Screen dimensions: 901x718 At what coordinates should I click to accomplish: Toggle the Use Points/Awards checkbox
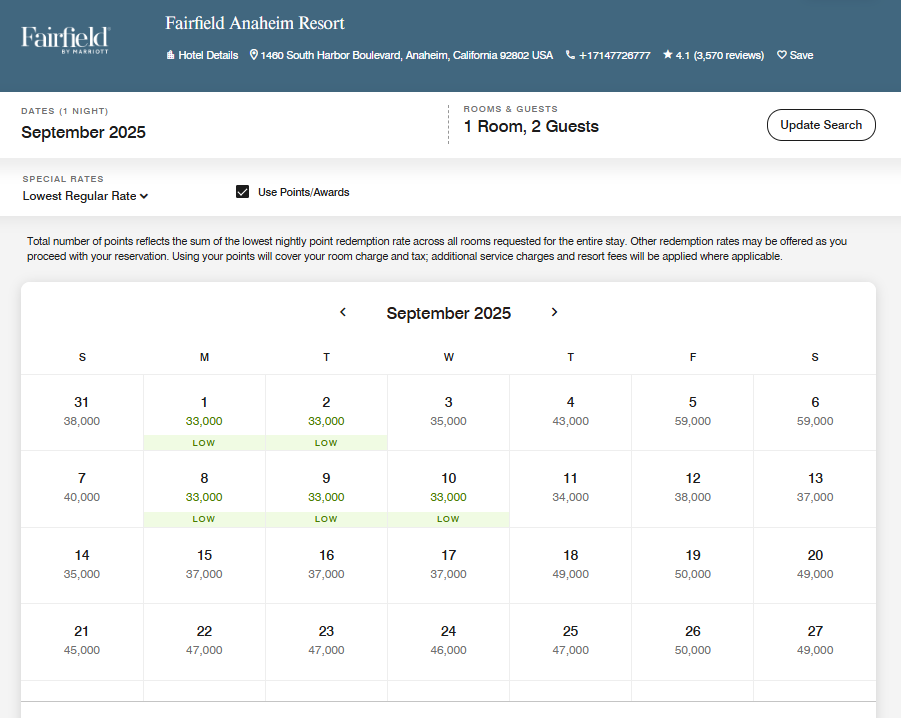tap(242, 192)
